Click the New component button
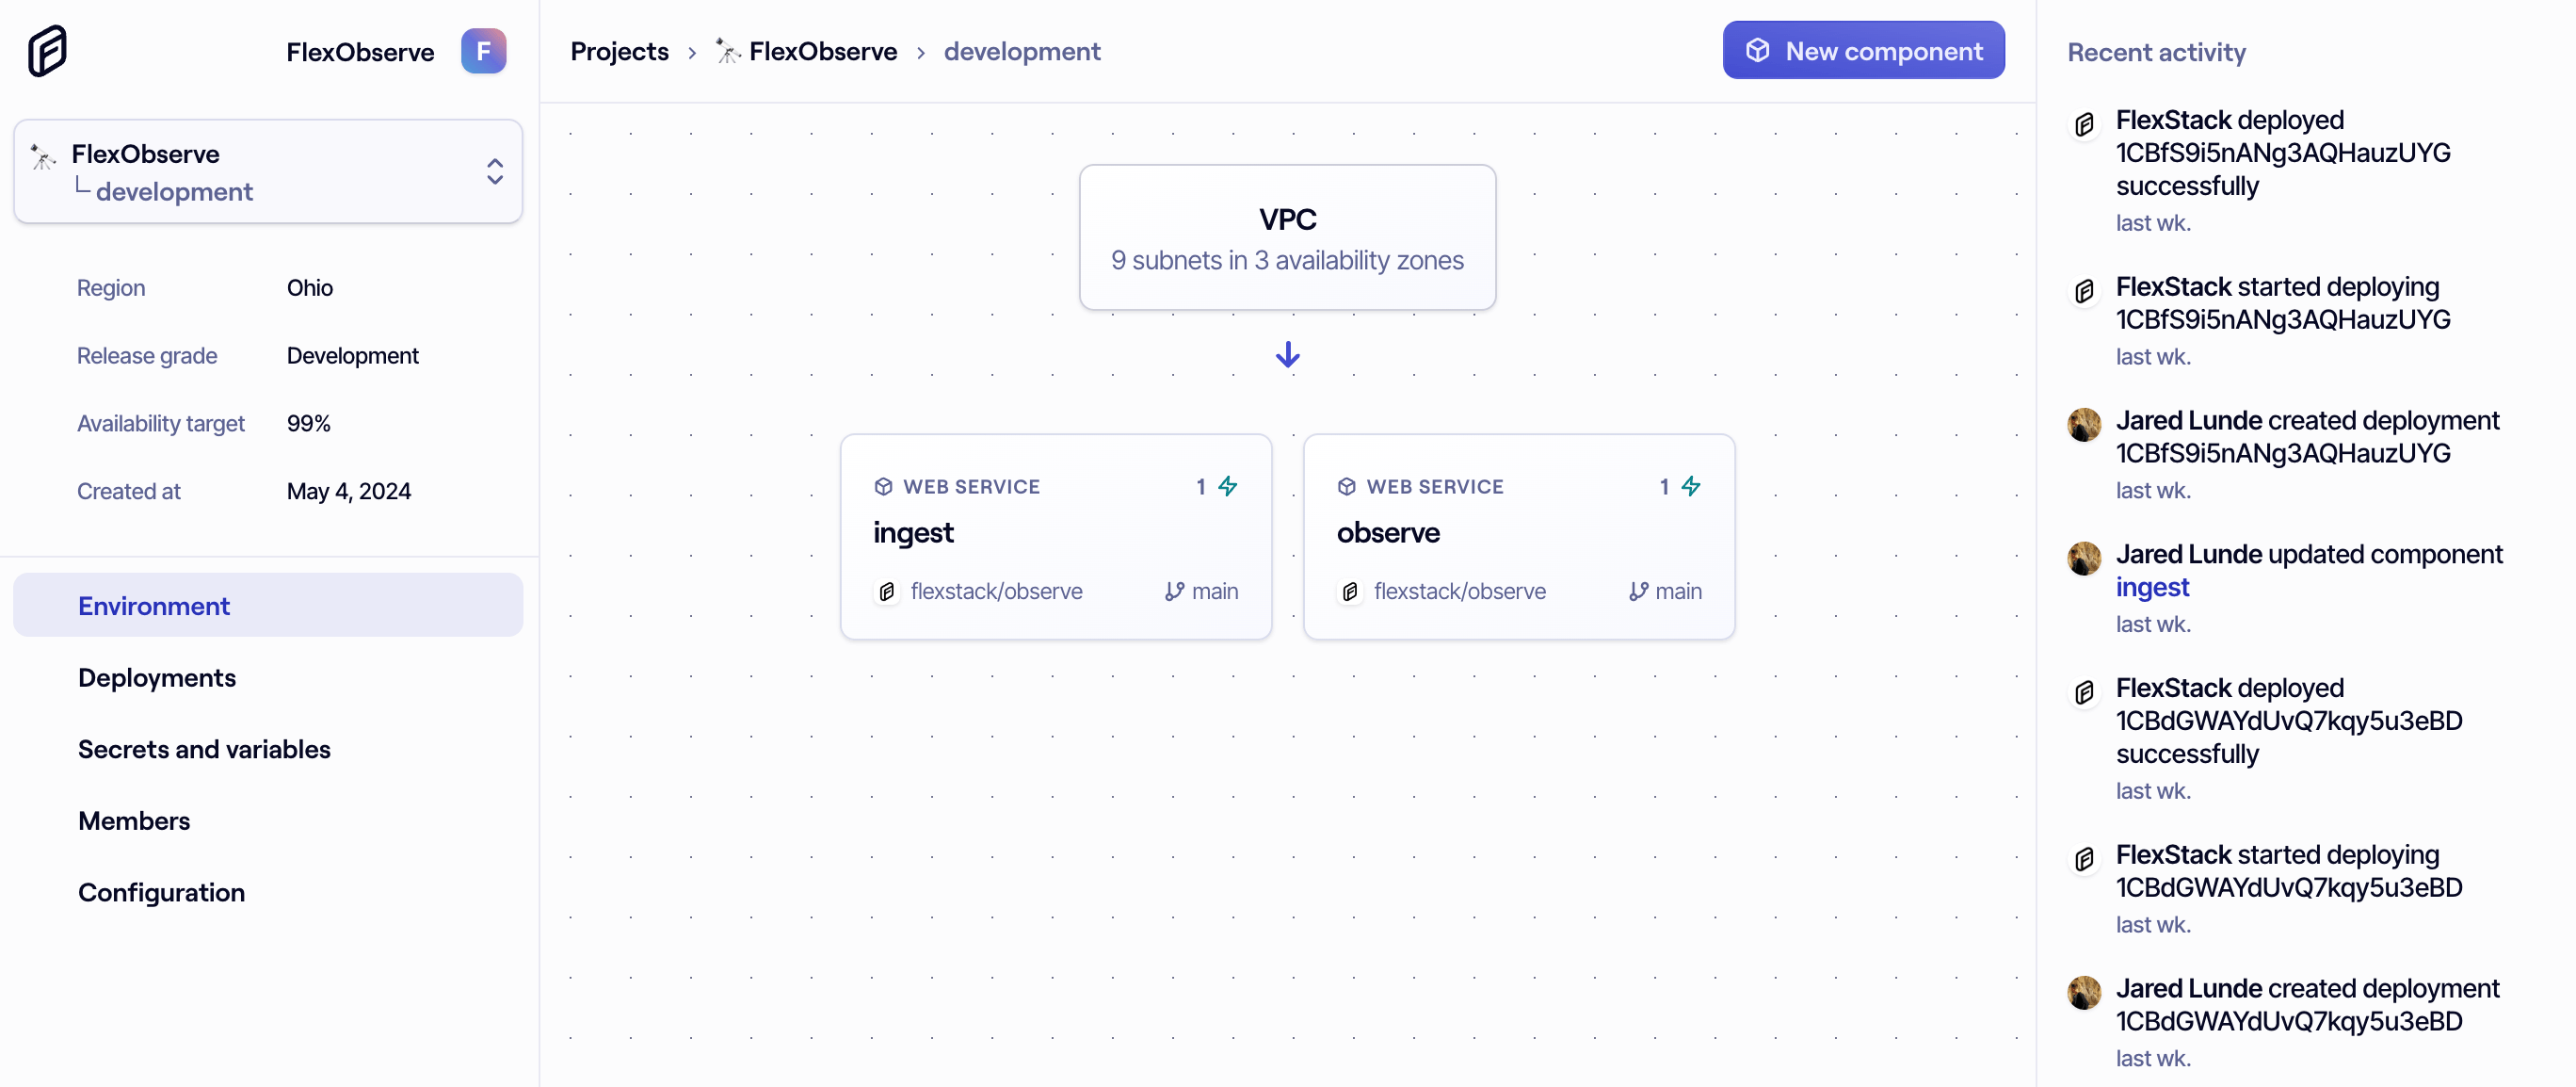This screenshot has width=2576, height=1087. (1863, 50)
